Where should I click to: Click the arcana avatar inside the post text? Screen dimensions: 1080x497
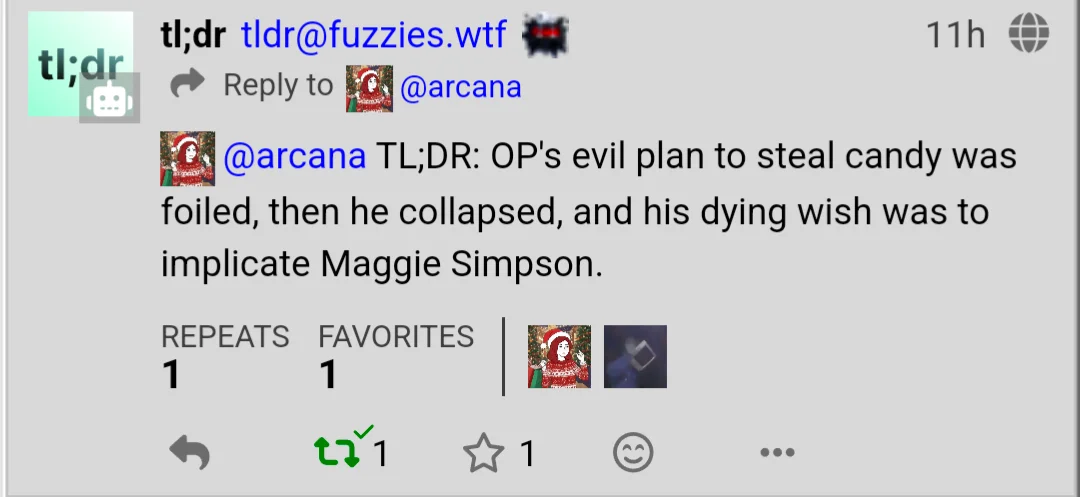click(187, 159)
